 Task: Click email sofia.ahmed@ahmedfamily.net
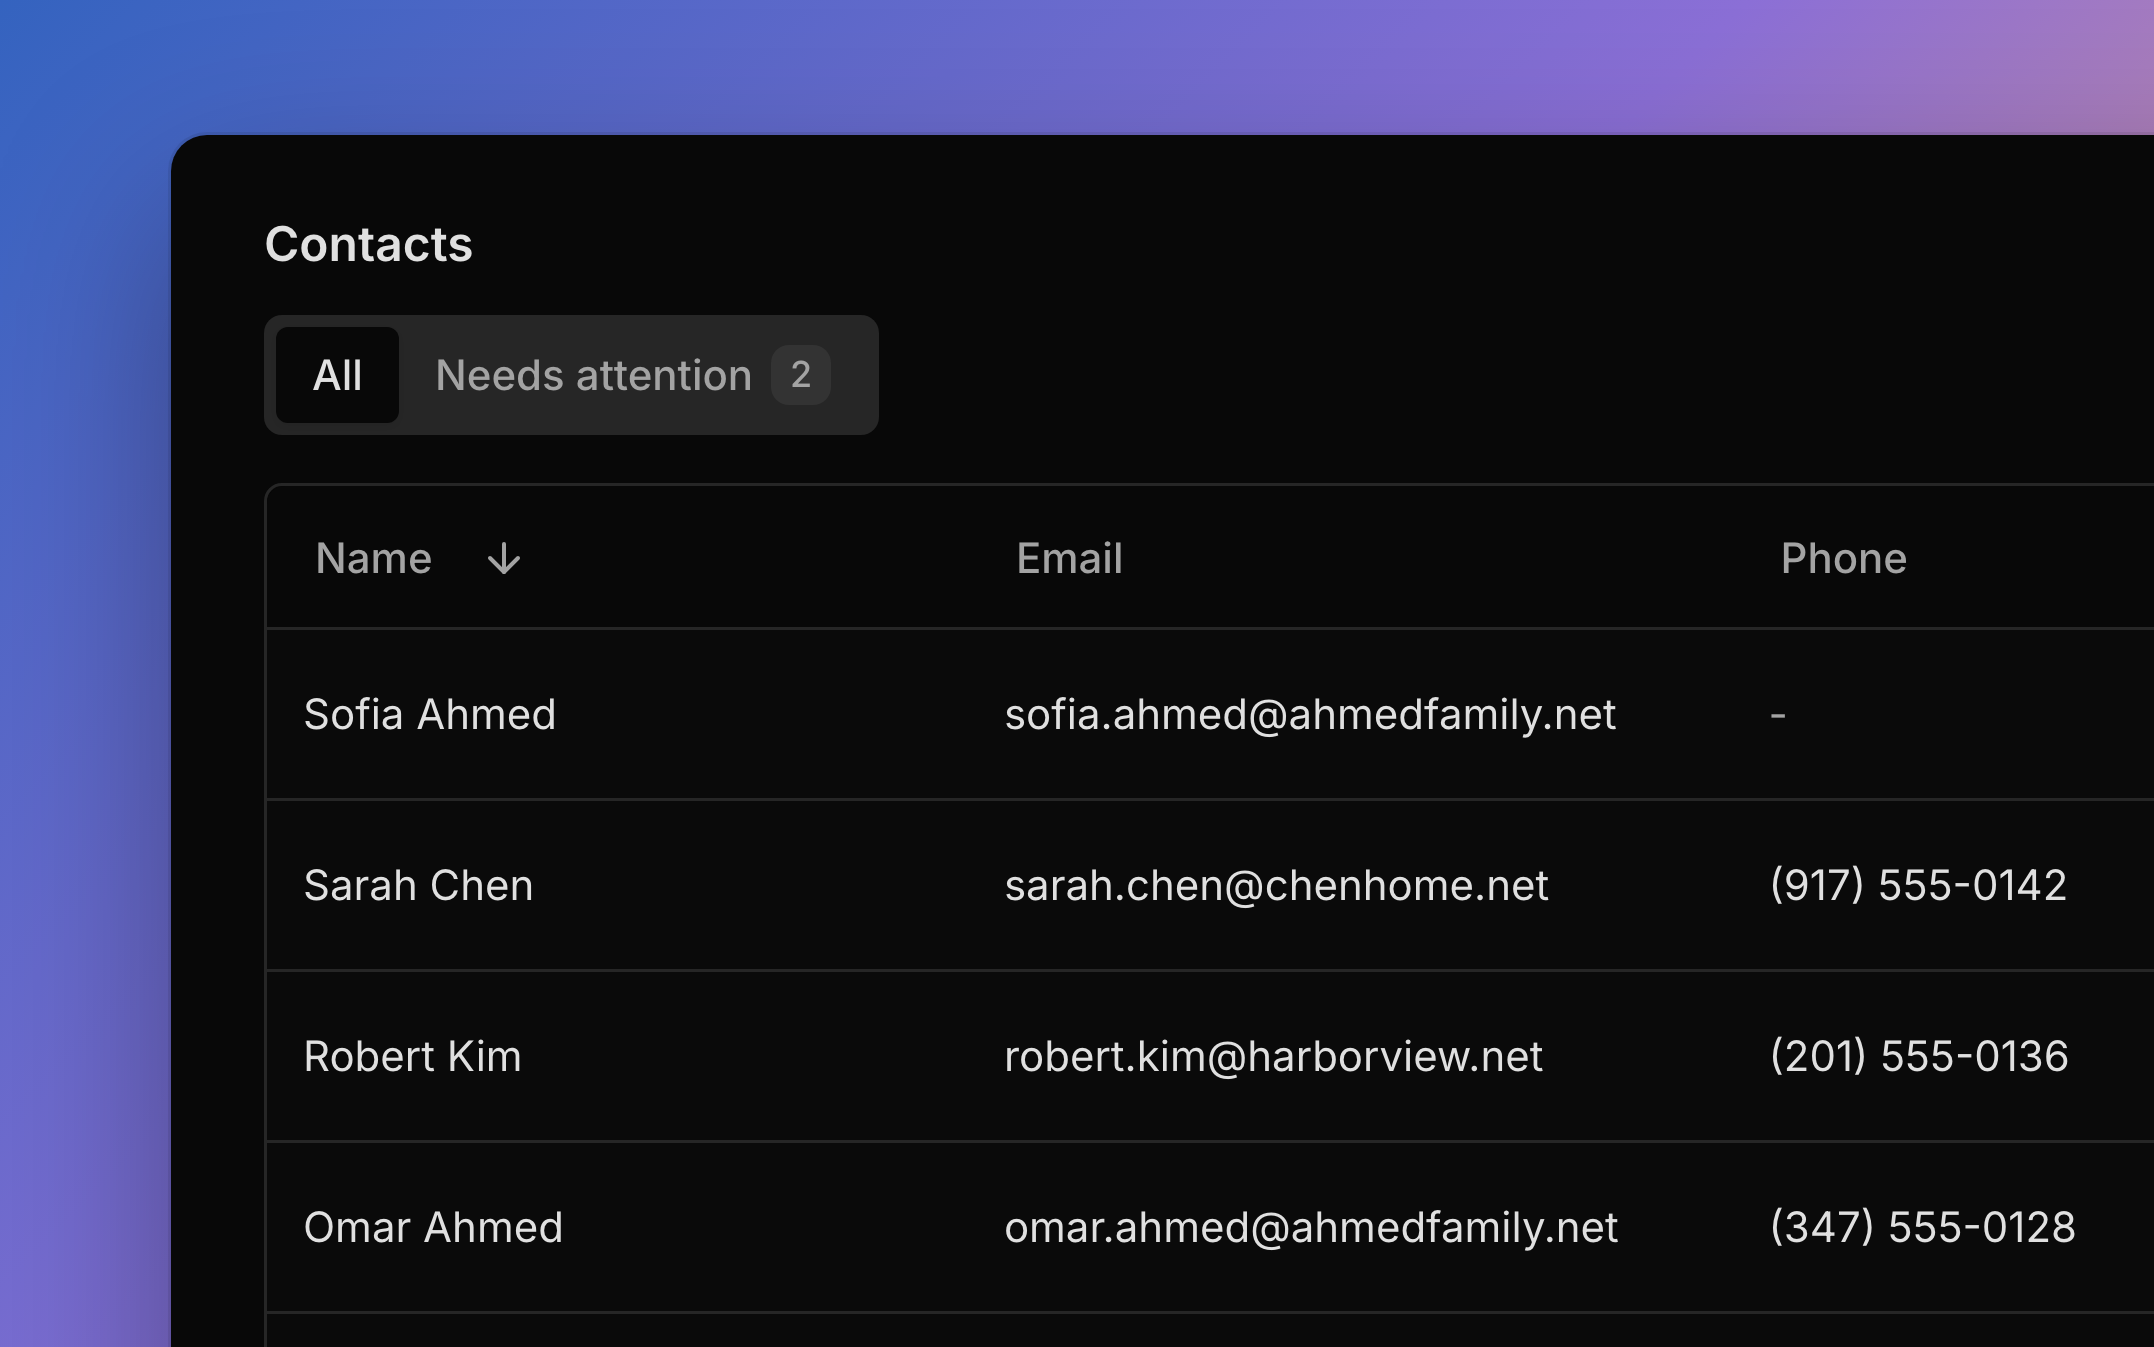(x=1310, y=714)
